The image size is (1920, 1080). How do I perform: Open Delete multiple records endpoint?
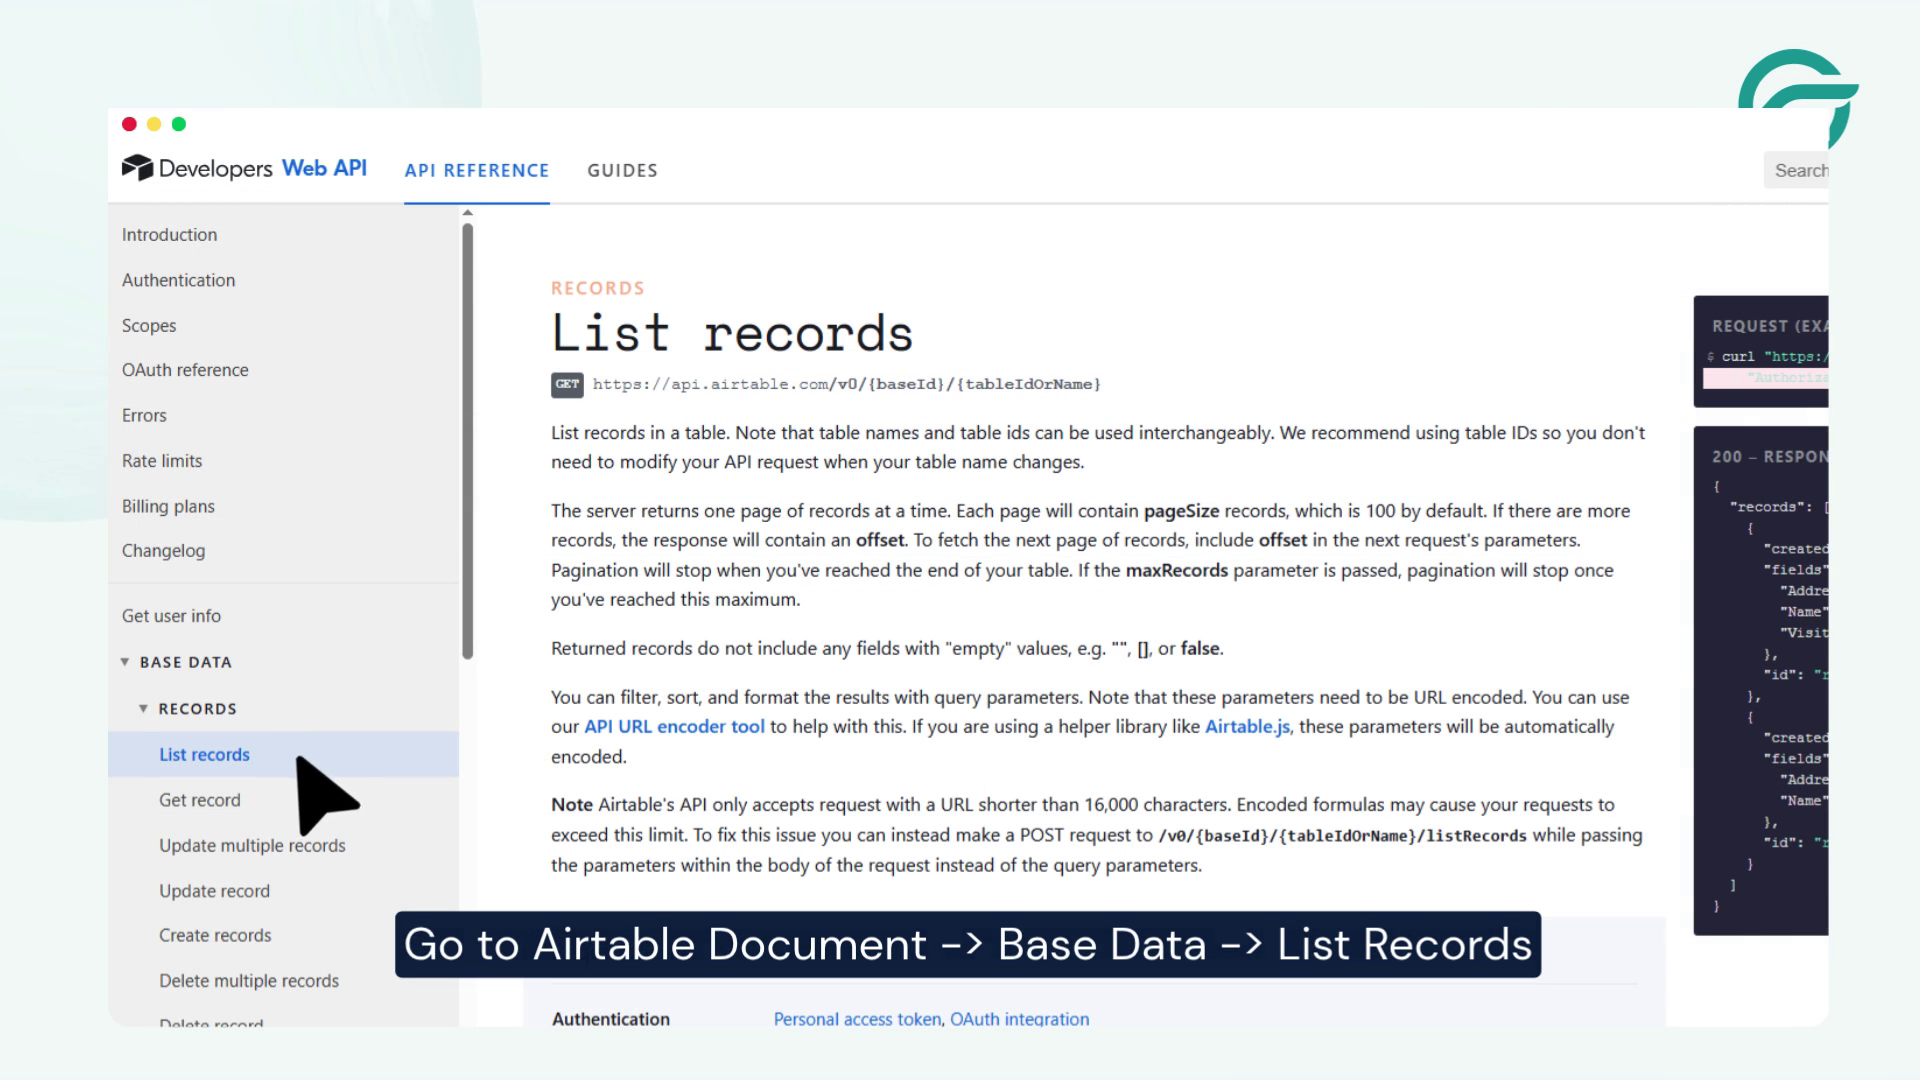tap(249, 981)
